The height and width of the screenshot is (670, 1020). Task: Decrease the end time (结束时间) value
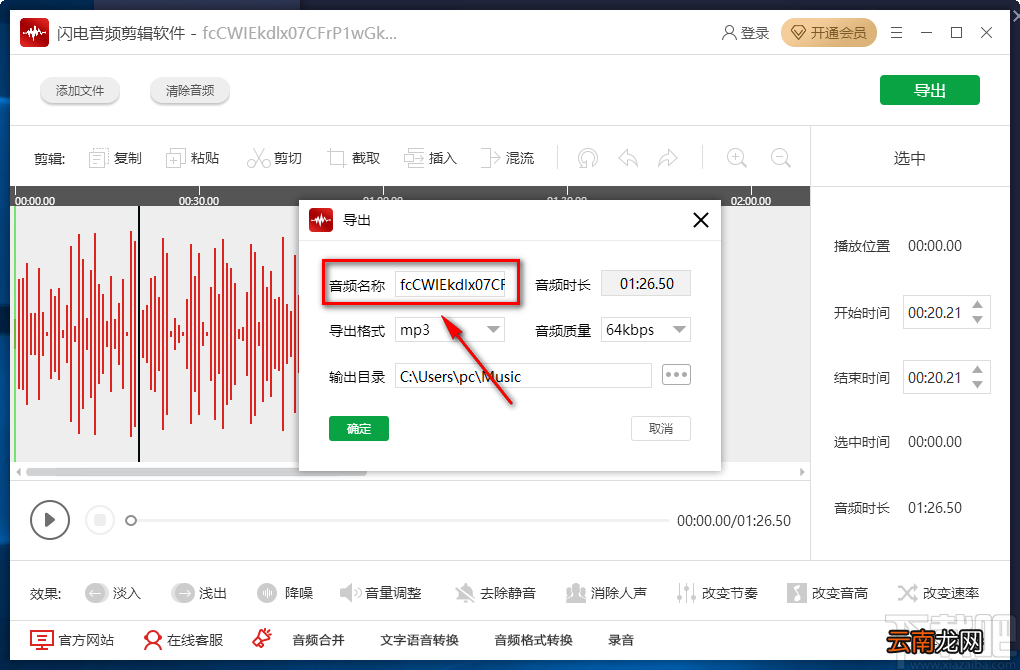point(977,384)
